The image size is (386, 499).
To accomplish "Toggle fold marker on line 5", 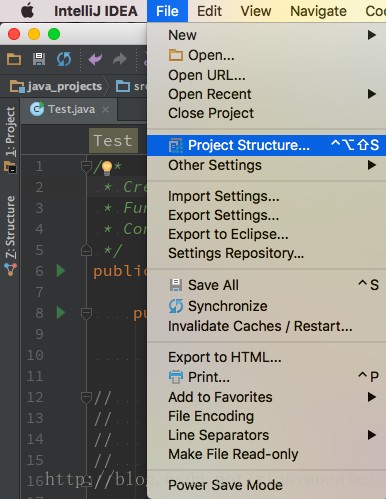I will (x=86, y=250).
